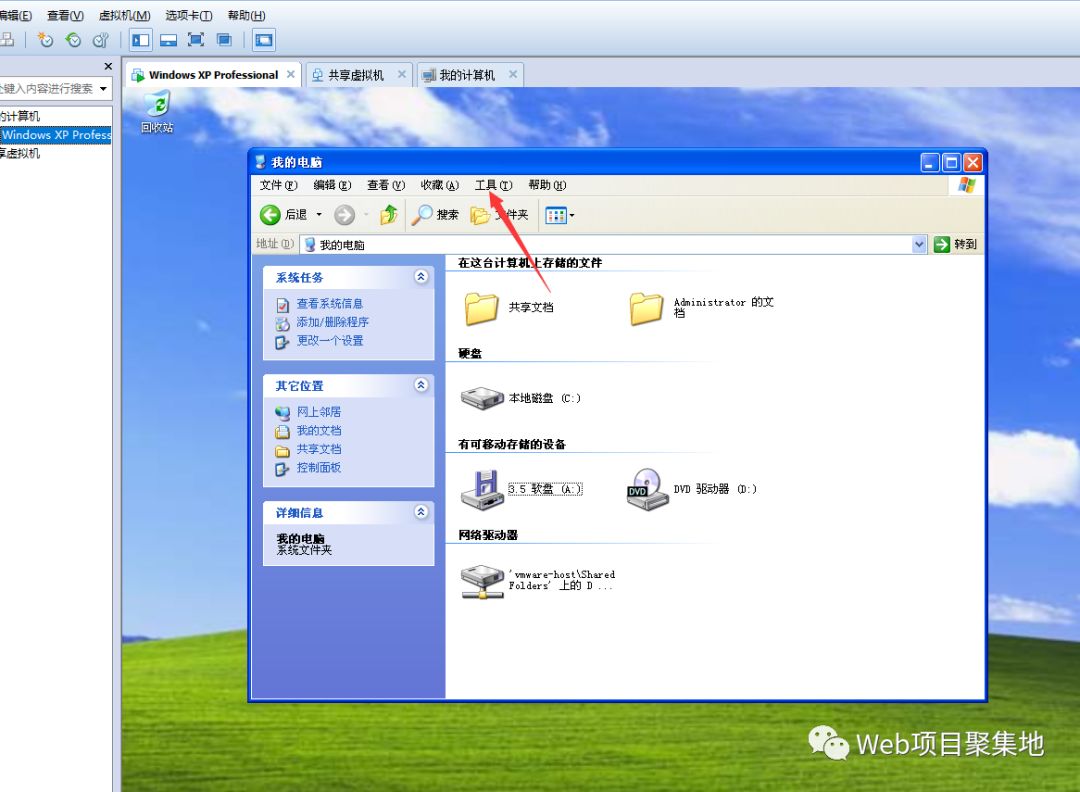Select the 3.5 软盘 (A:) floppy icon
Image resolution: width=1080 pixels, height=792 pixels.
click(482, 490)
